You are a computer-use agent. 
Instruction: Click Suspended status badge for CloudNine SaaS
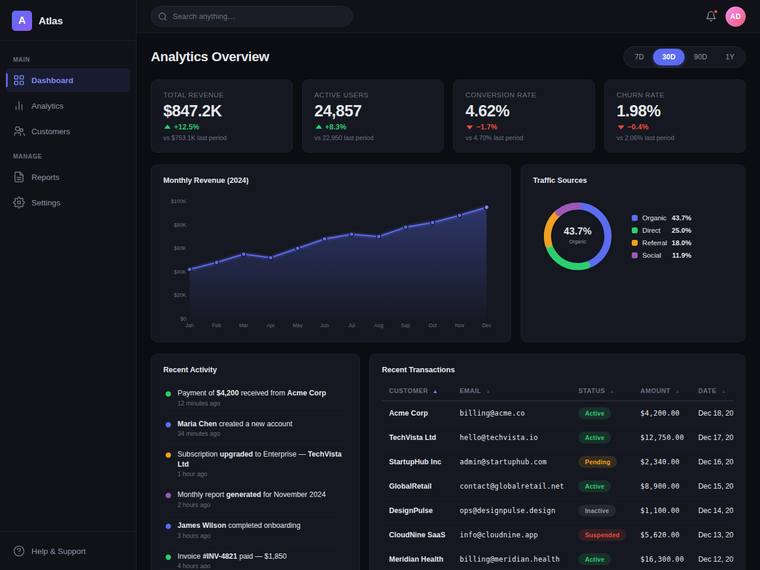[602, 535]
